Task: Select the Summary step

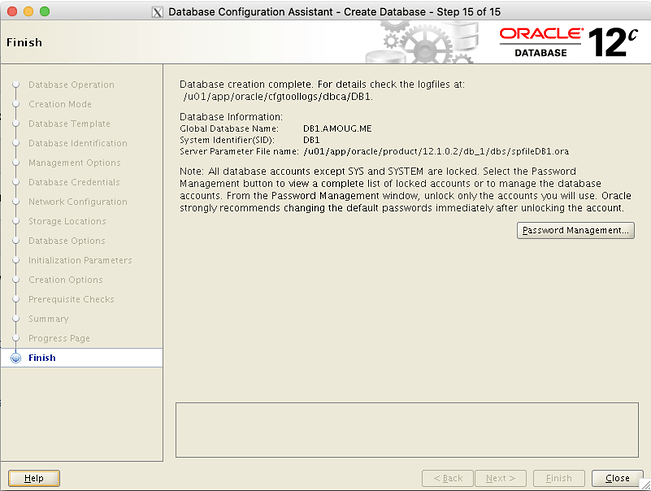Action: (x=49, y=319)
